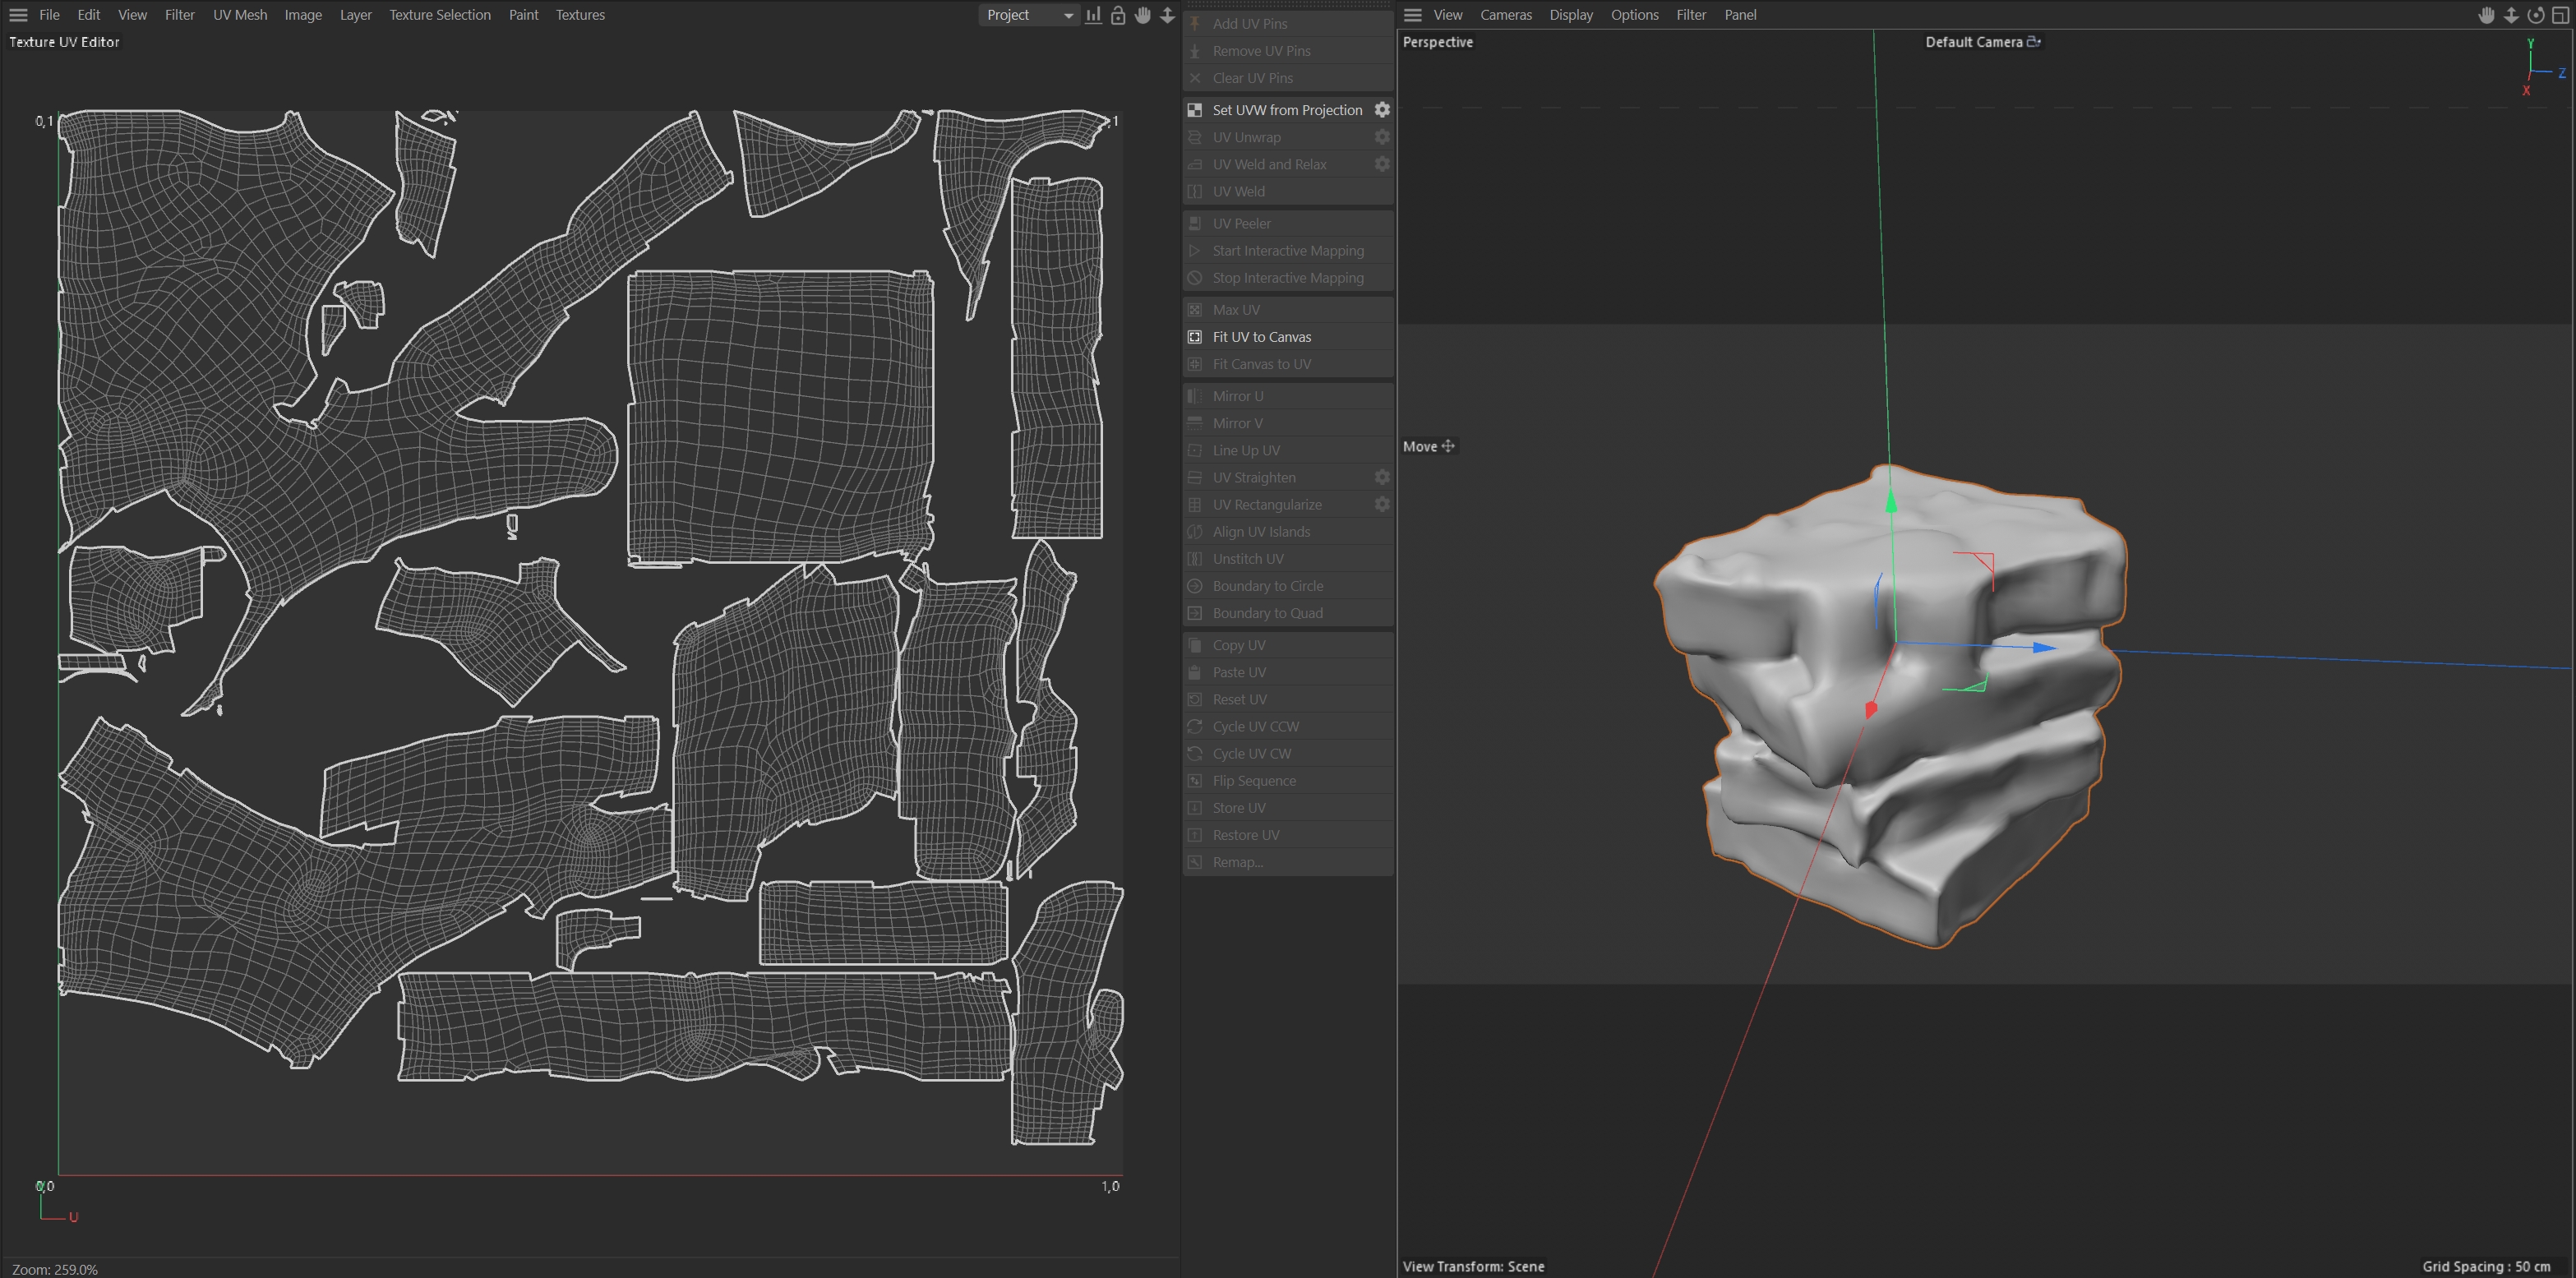Click the large square UV island

click(x=780, y=418)
